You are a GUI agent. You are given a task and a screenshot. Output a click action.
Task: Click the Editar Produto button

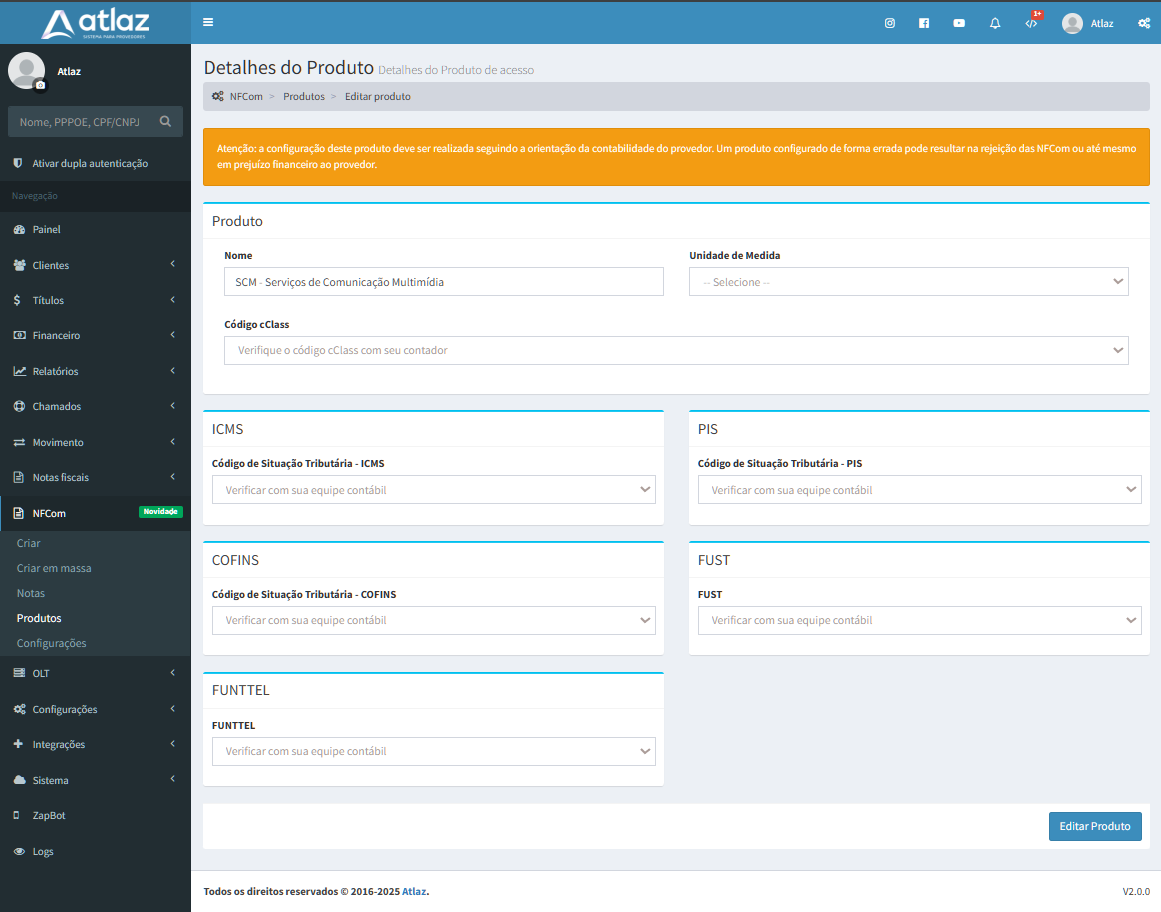(1094, 826)
